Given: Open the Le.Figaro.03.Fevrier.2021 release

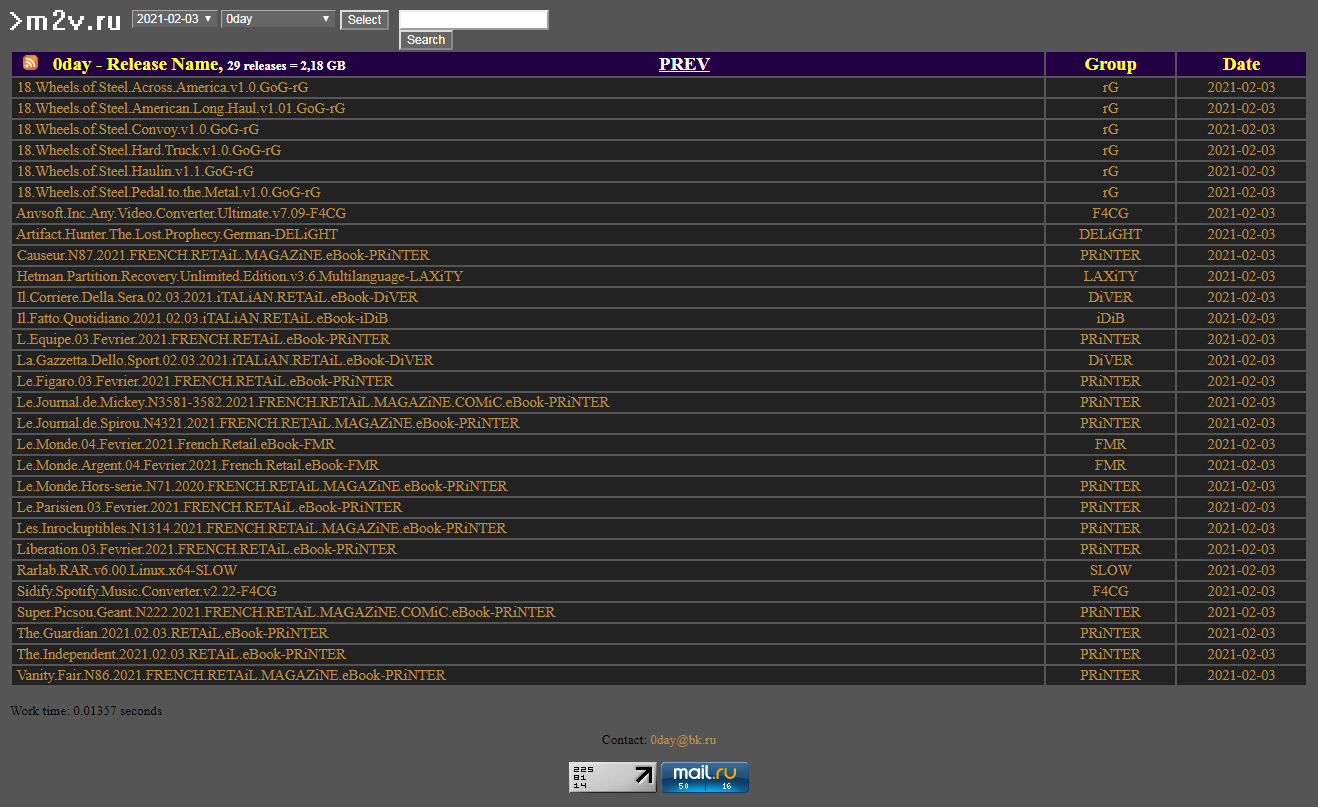Looking at the screenshot, I should [205, 381].
